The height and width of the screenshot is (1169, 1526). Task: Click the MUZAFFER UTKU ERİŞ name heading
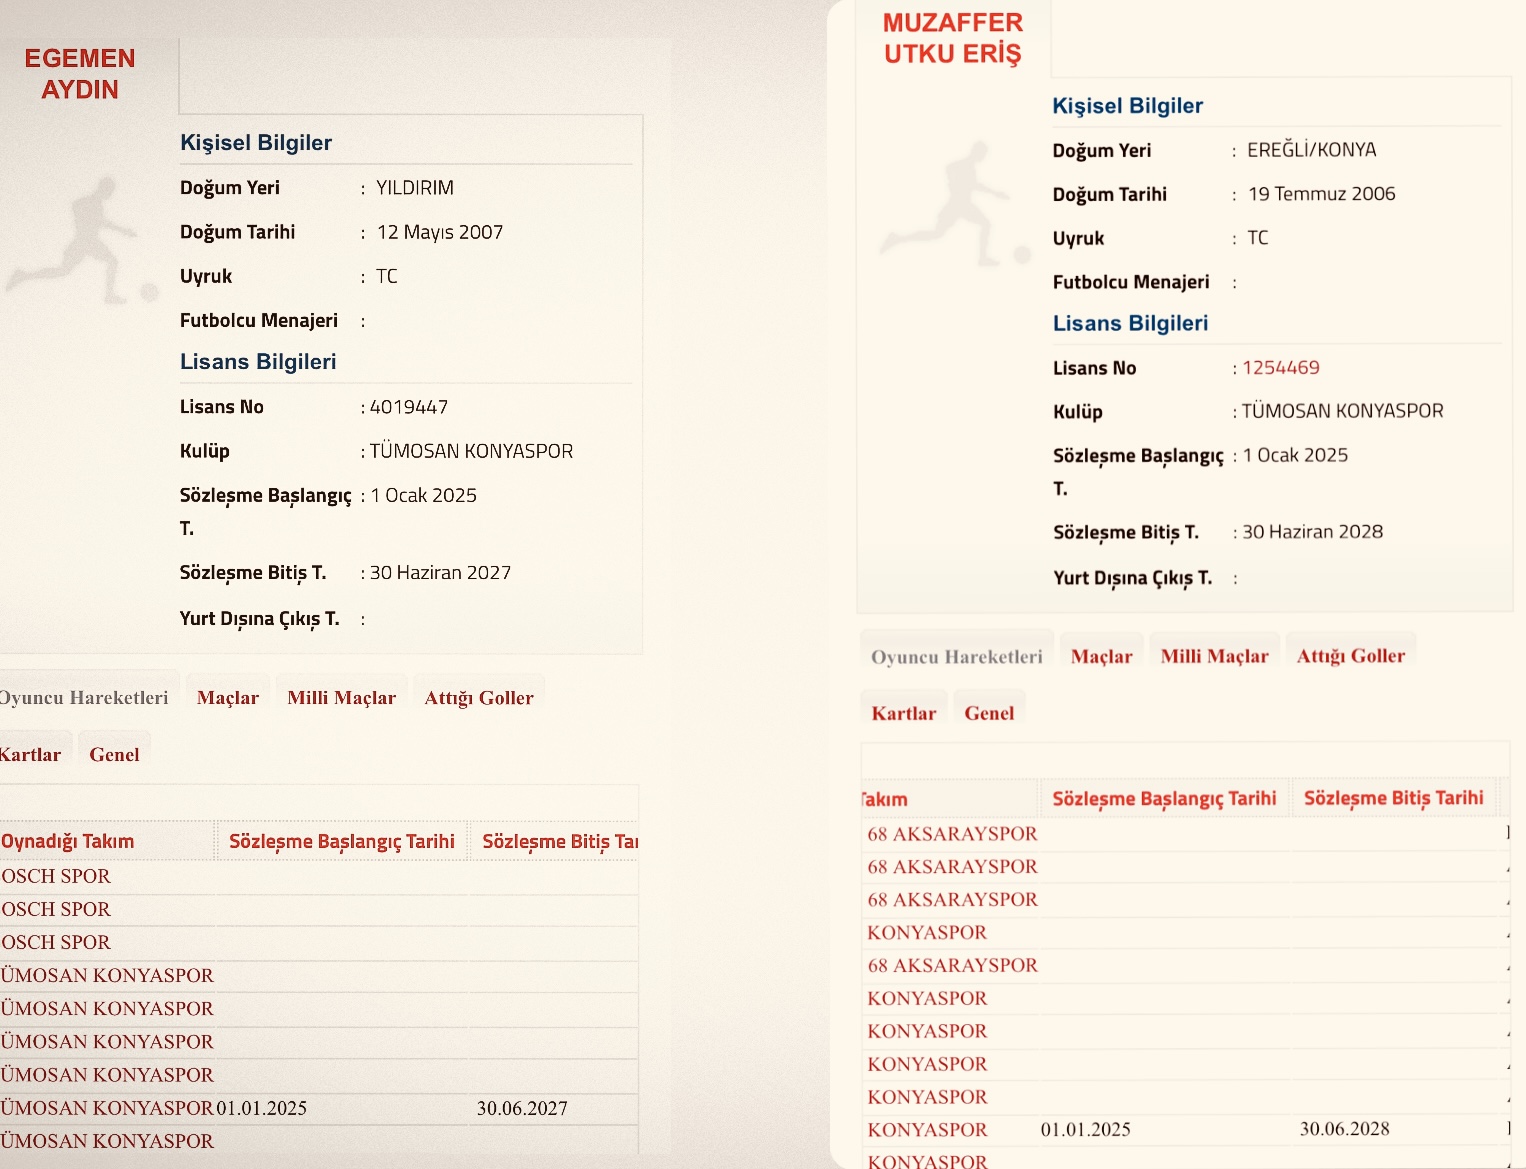(x=953, y=38)
